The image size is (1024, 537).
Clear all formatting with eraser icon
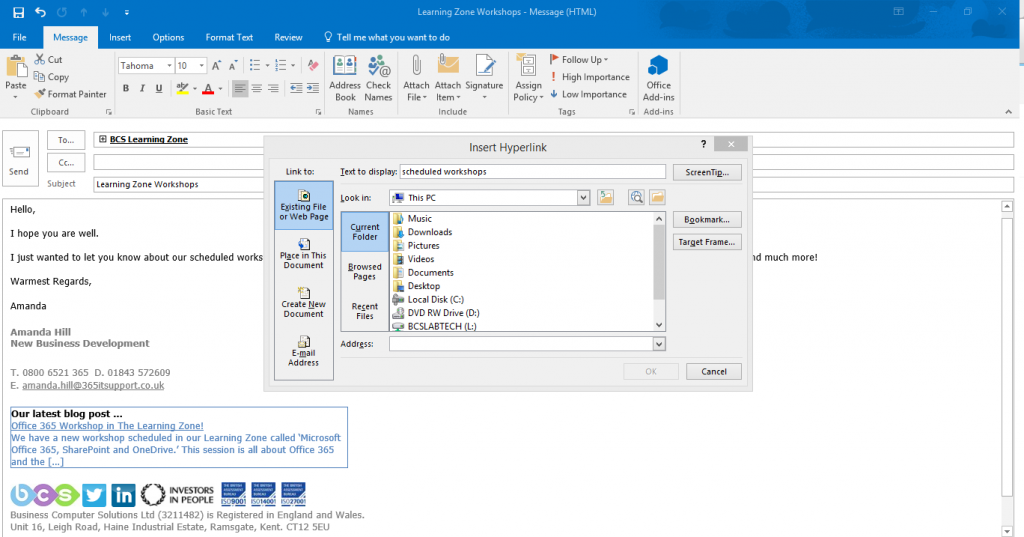[x=313, y=65]
